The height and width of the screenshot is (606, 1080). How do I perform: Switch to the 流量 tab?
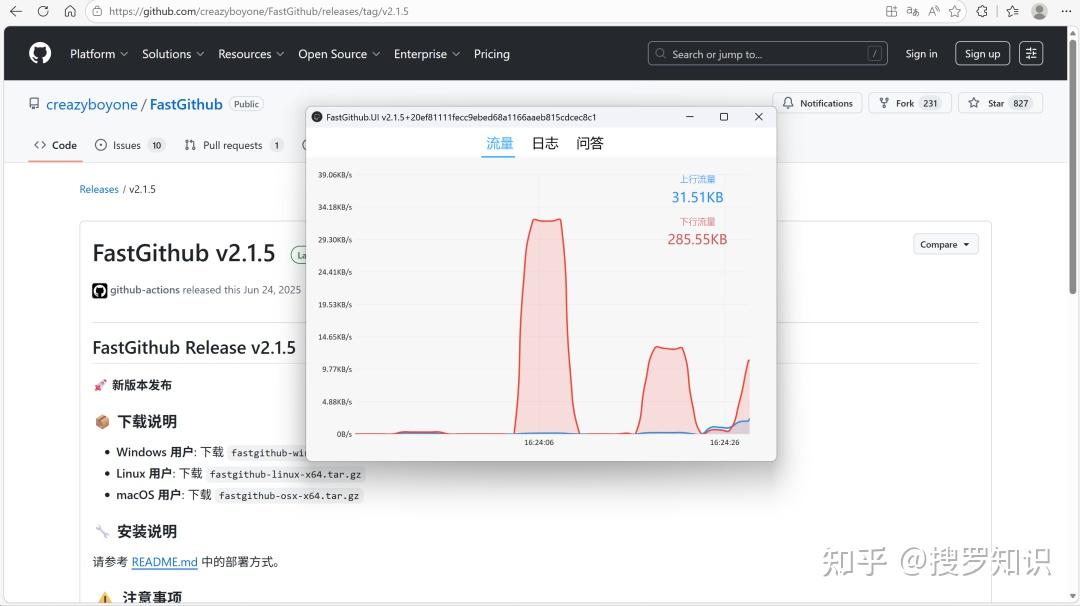(x=499, y=143)
